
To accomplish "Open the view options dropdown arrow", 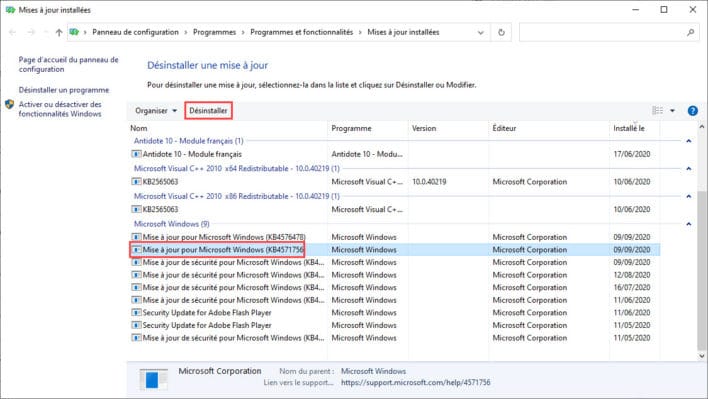I will [x=672, y=111].
